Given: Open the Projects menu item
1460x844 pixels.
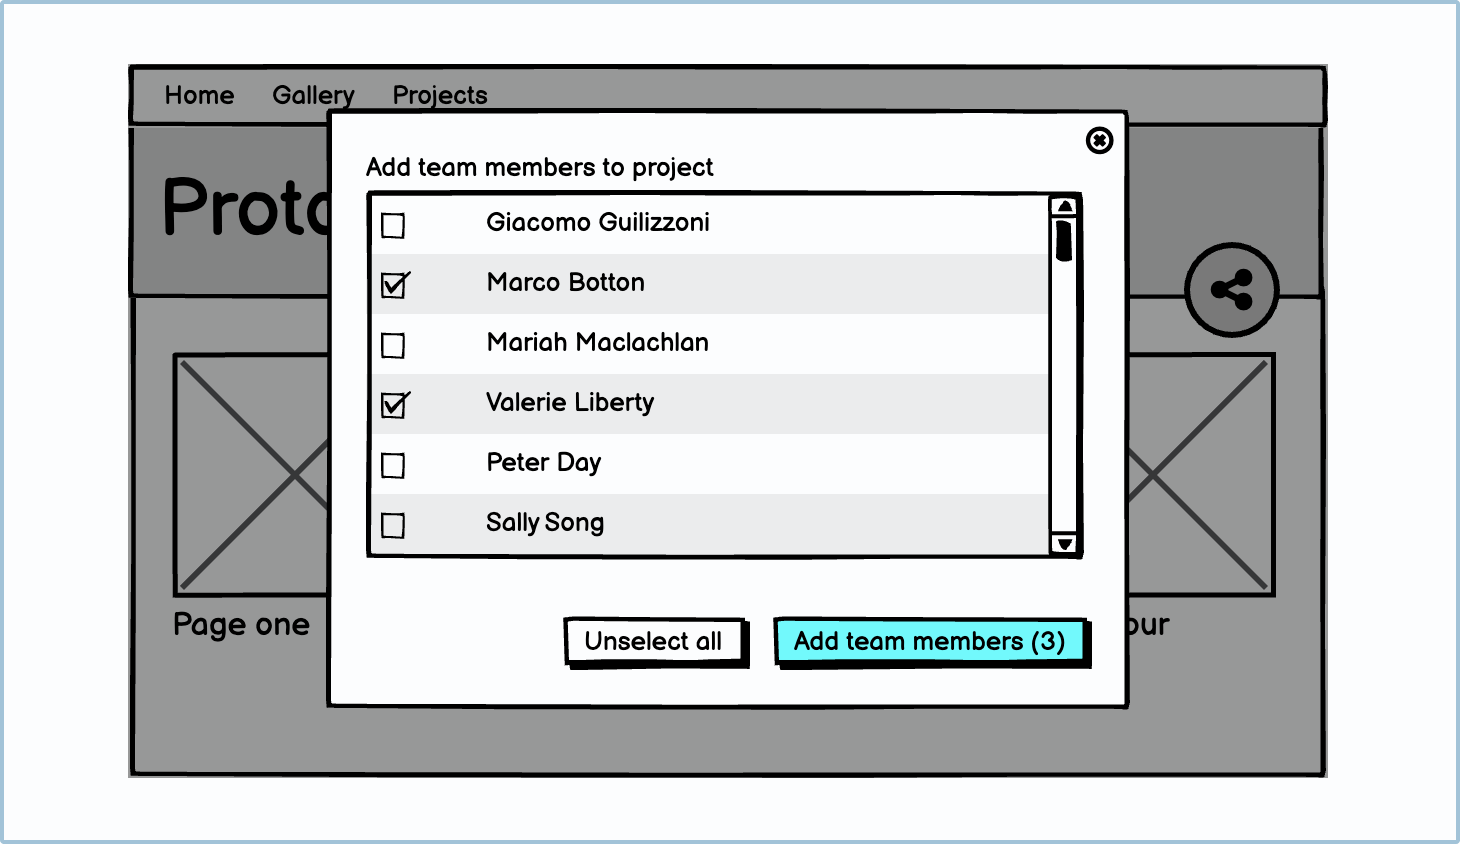Looking at the screenshot, I should pos(440,96).
